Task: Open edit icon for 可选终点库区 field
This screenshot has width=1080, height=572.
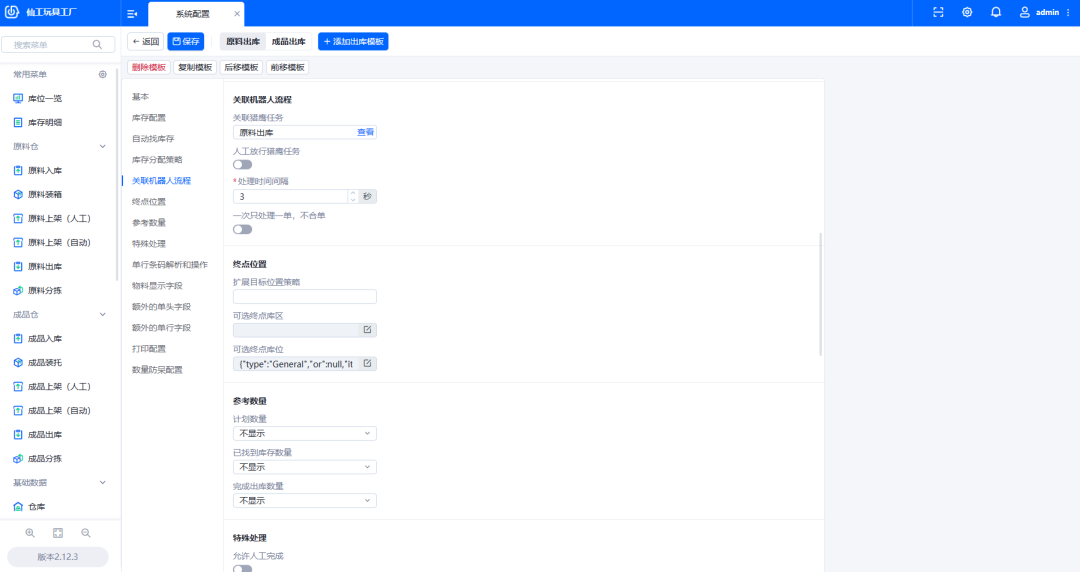Action: click(x=367, y=330)
